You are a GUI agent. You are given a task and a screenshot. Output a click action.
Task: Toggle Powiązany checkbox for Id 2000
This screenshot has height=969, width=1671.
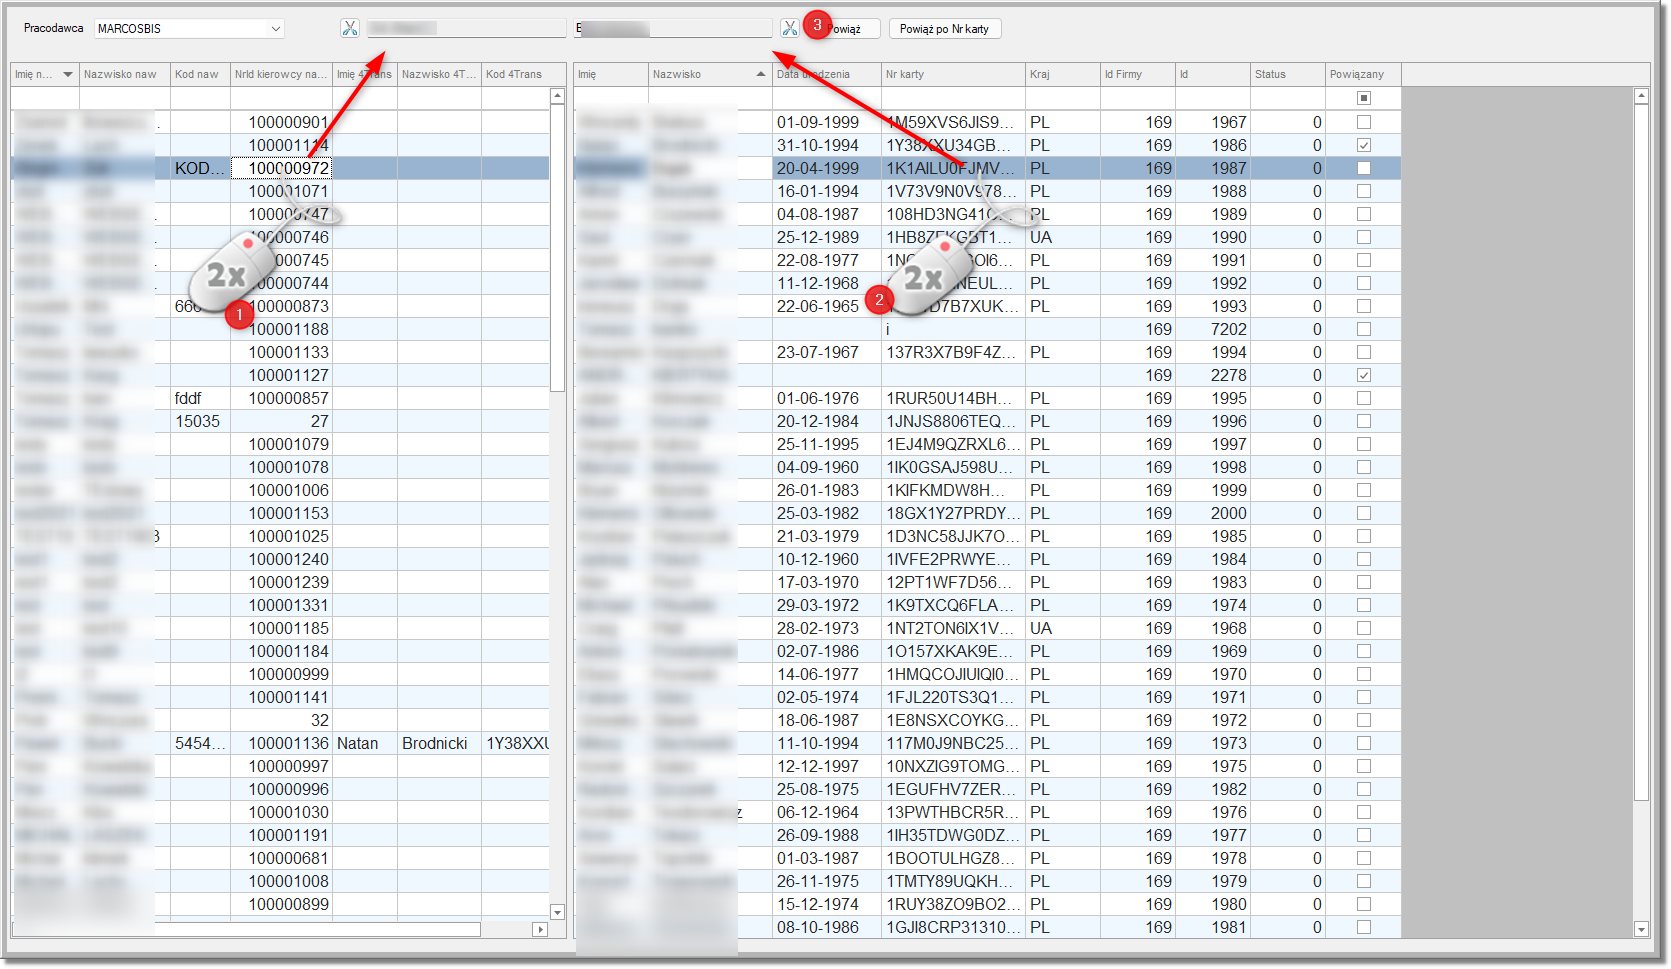coord(1364,513)
